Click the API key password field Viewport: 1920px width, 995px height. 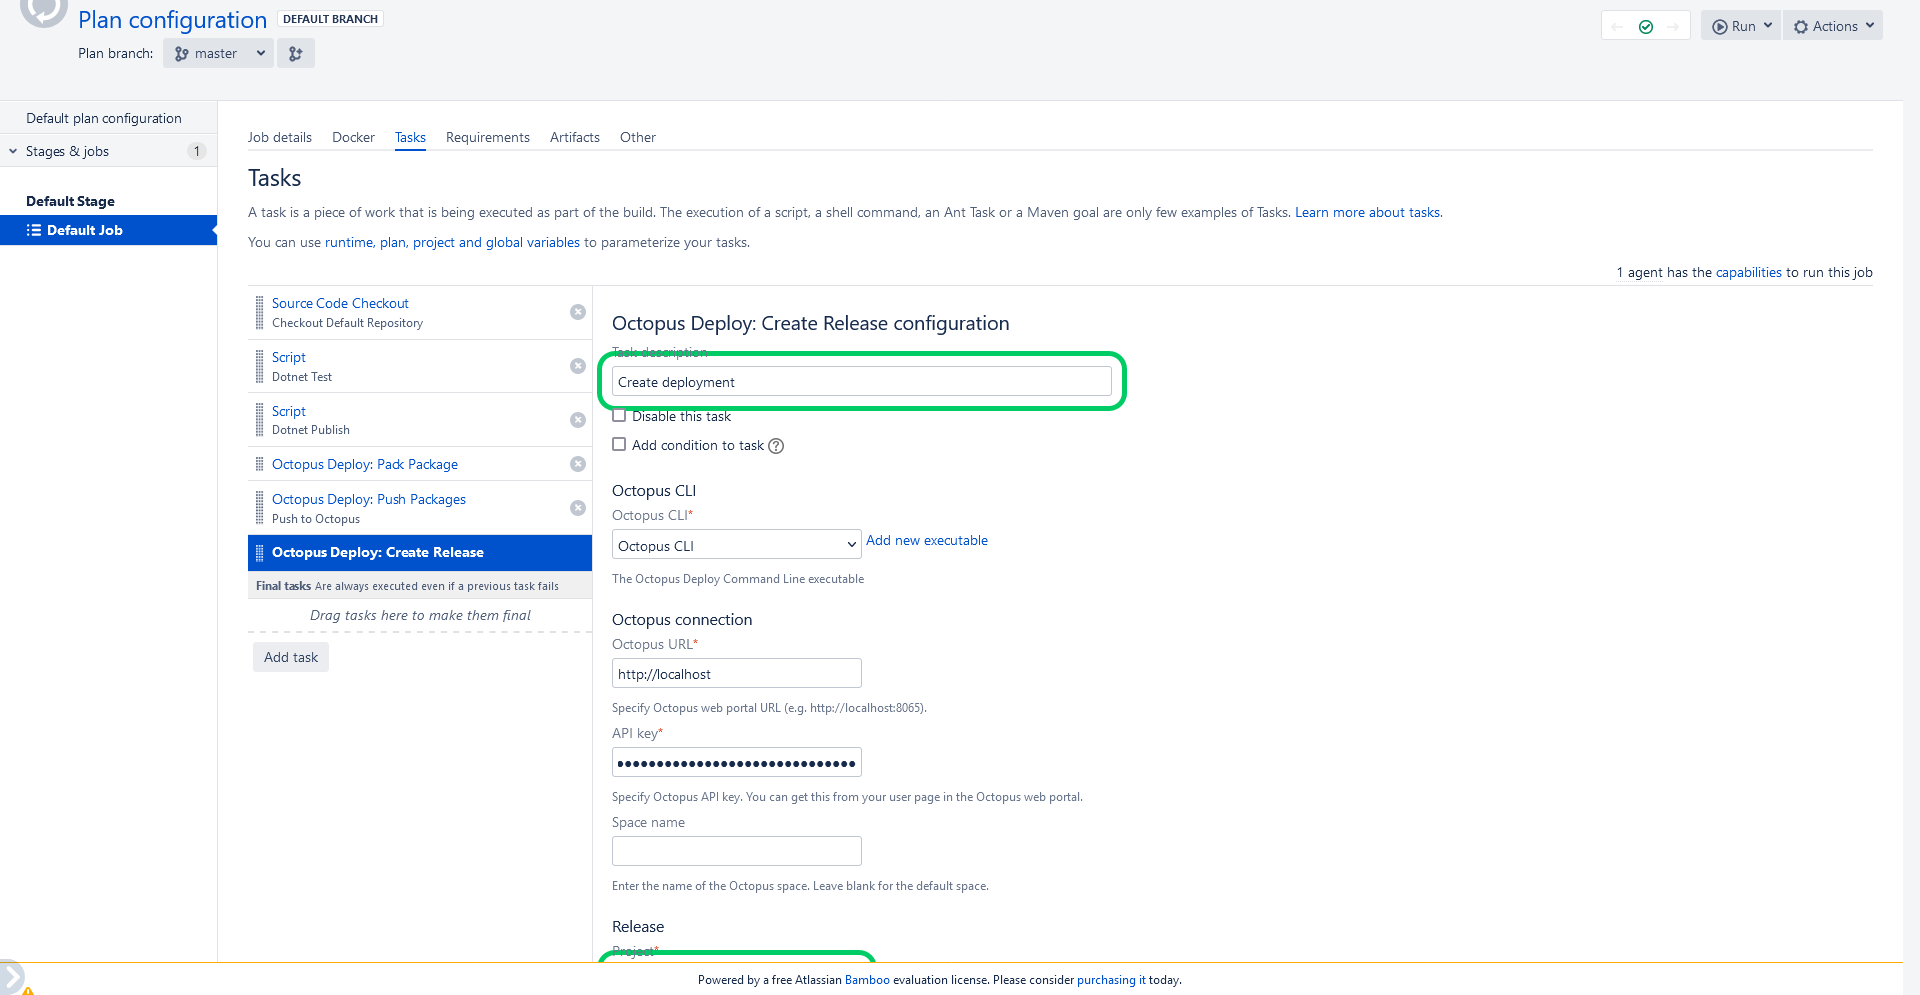tap(736, 762)
